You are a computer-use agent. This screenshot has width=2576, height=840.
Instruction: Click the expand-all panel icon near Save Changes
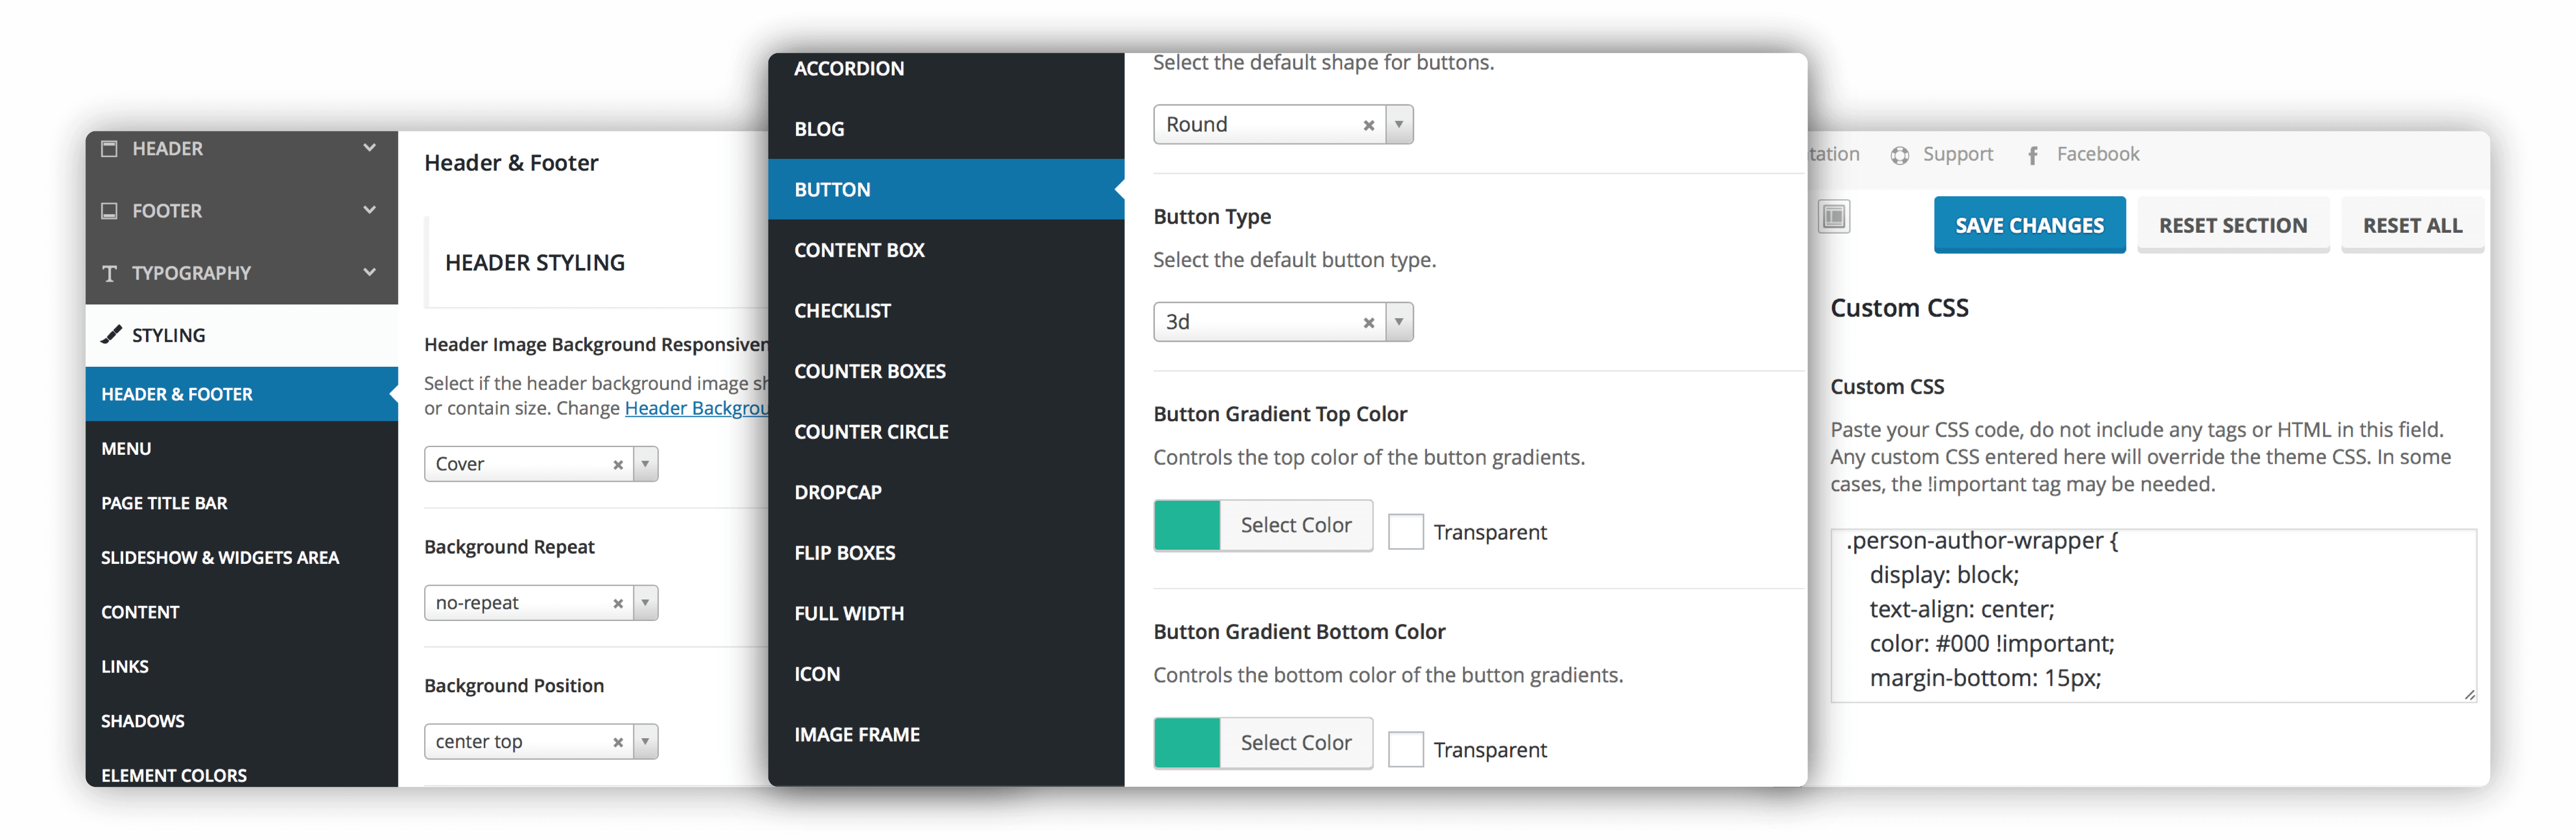(1834, 216)
